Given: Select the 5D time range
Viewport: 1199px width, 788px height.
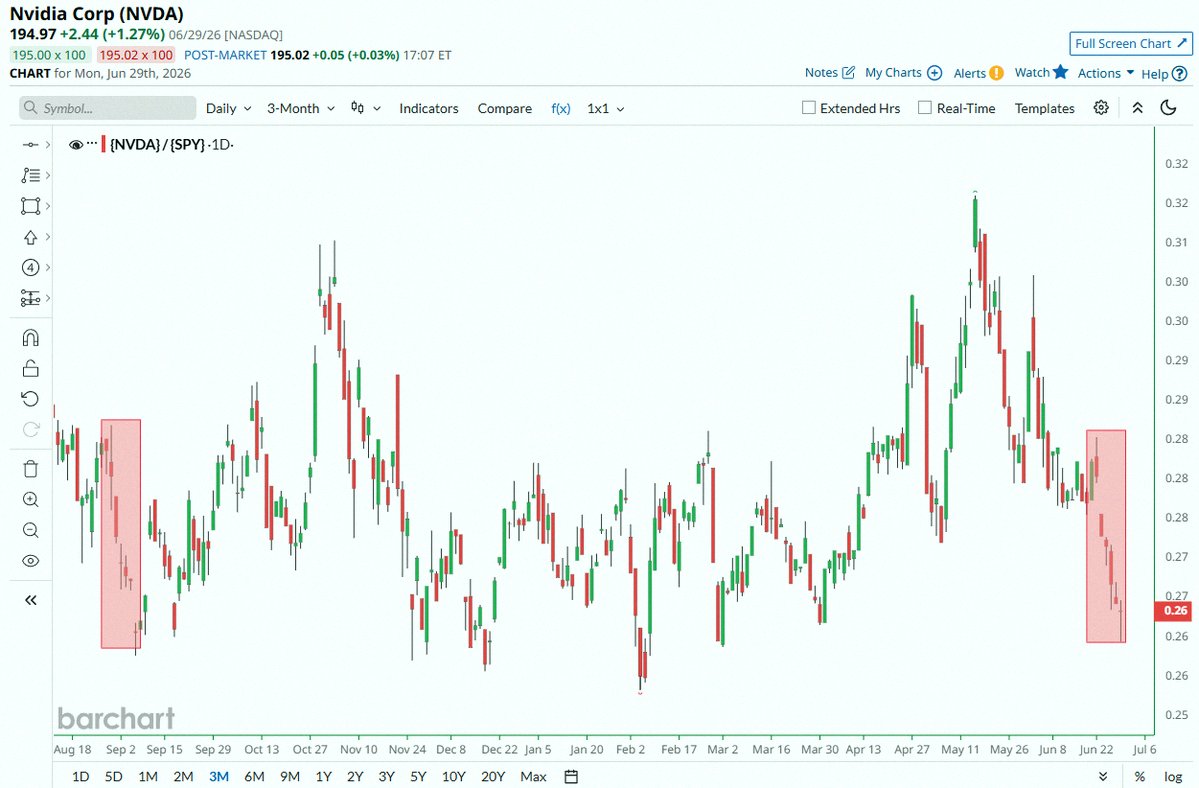Looking at the screenshot, I should click(x=113, y=777).
